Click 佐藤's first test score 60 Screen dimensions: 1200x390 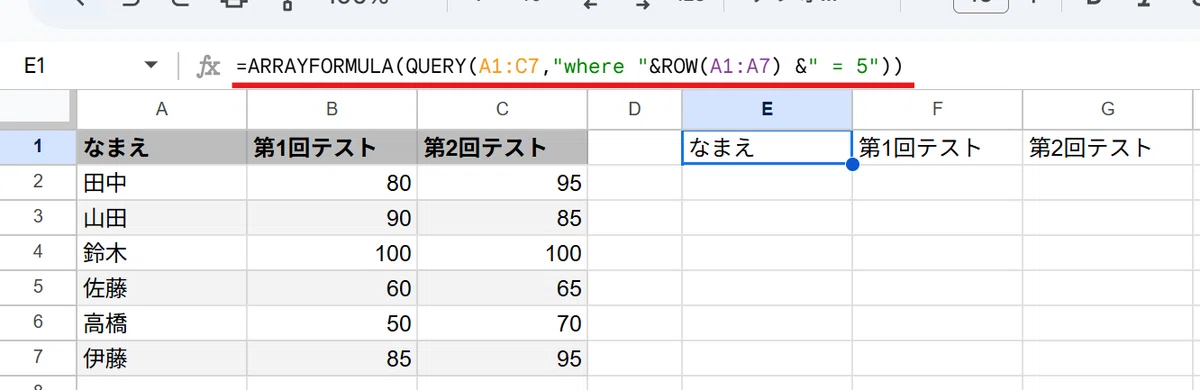(332, 287)
